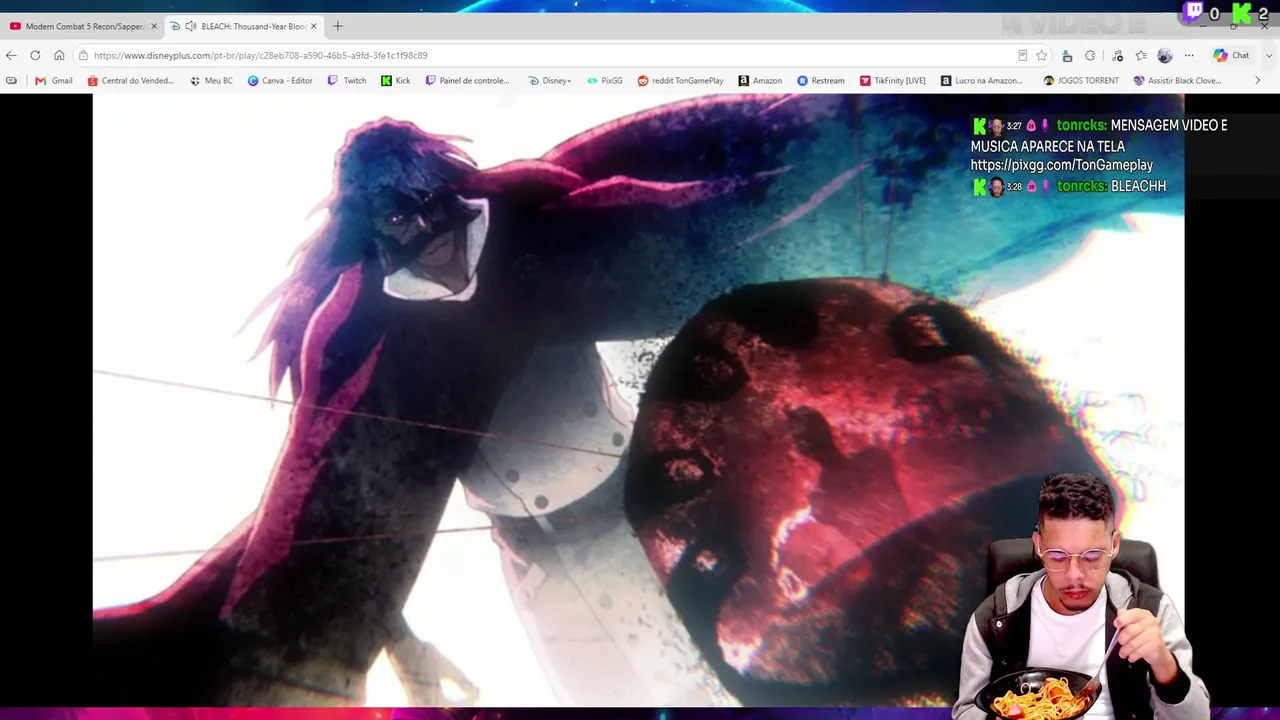Open the Meu BC bookmark
The image size is (1280, 720).
[x=211, y=80]
